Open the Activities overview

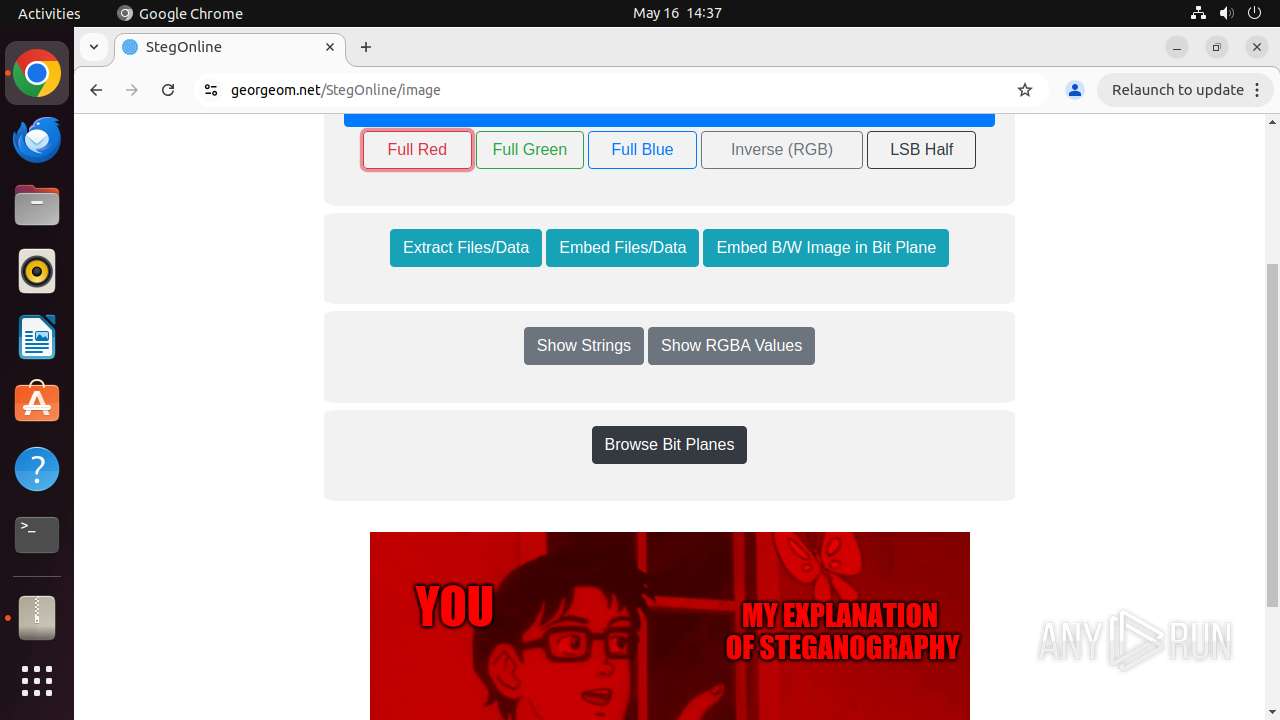(49, 13)
